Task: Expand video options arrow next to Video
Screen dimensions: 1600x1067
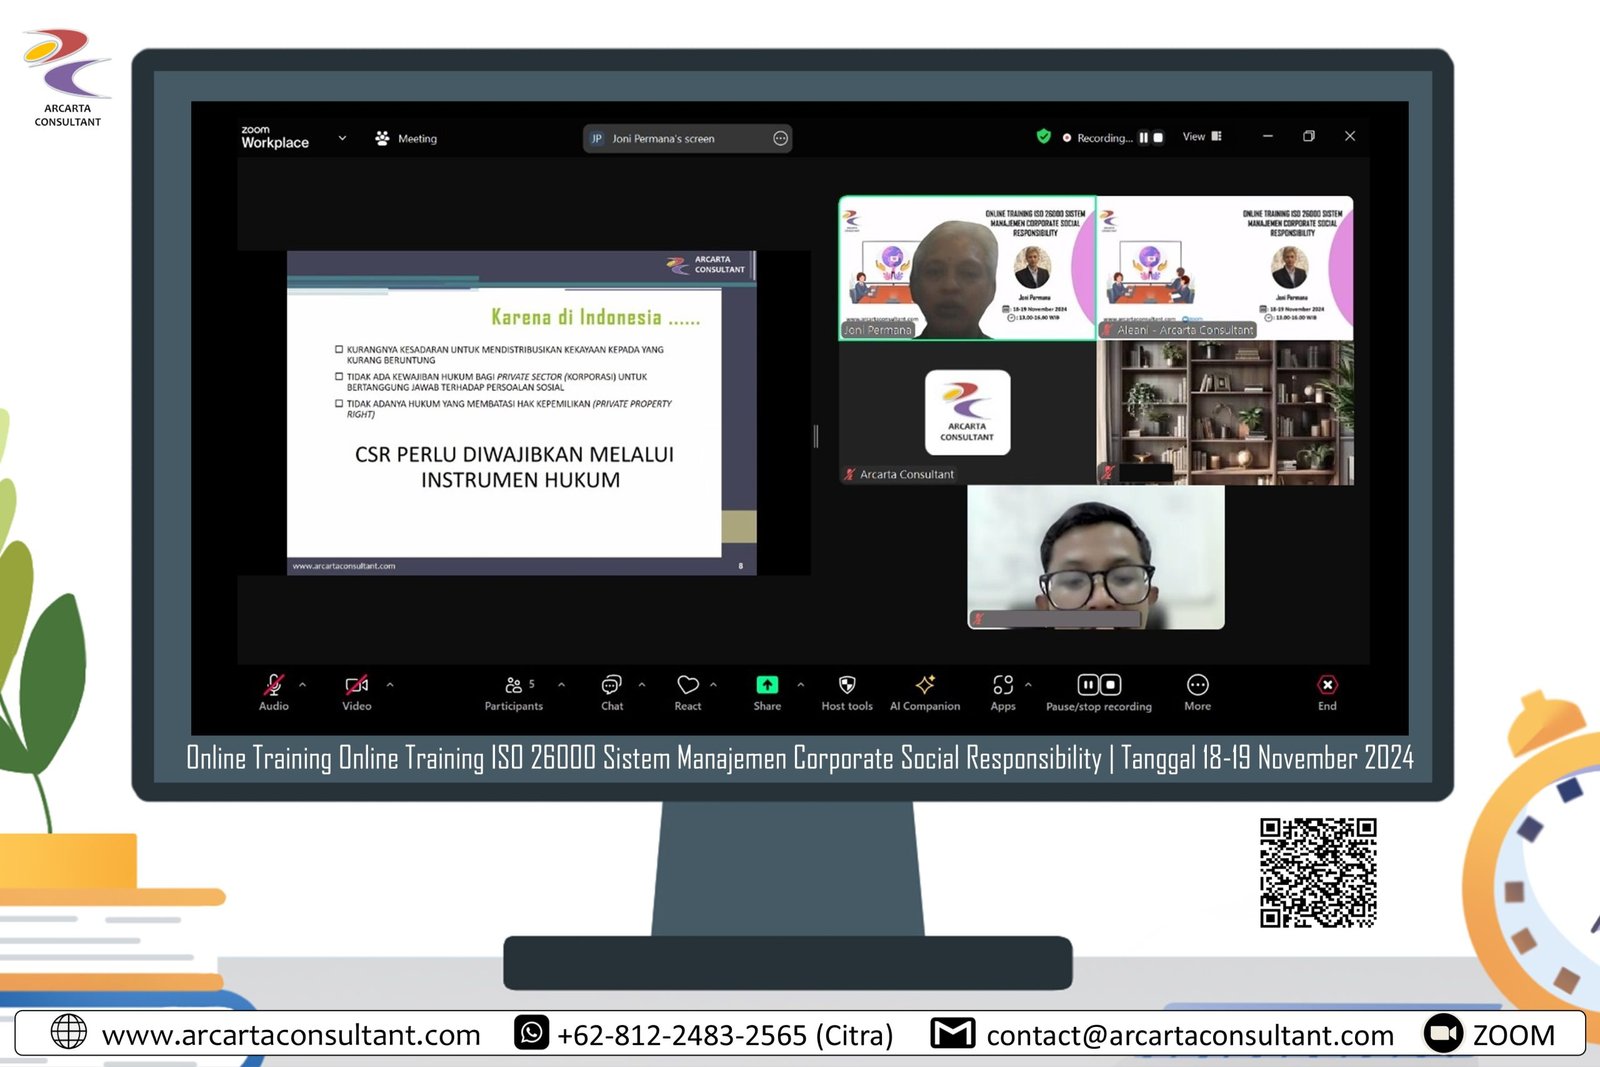Action: point(390,685)
